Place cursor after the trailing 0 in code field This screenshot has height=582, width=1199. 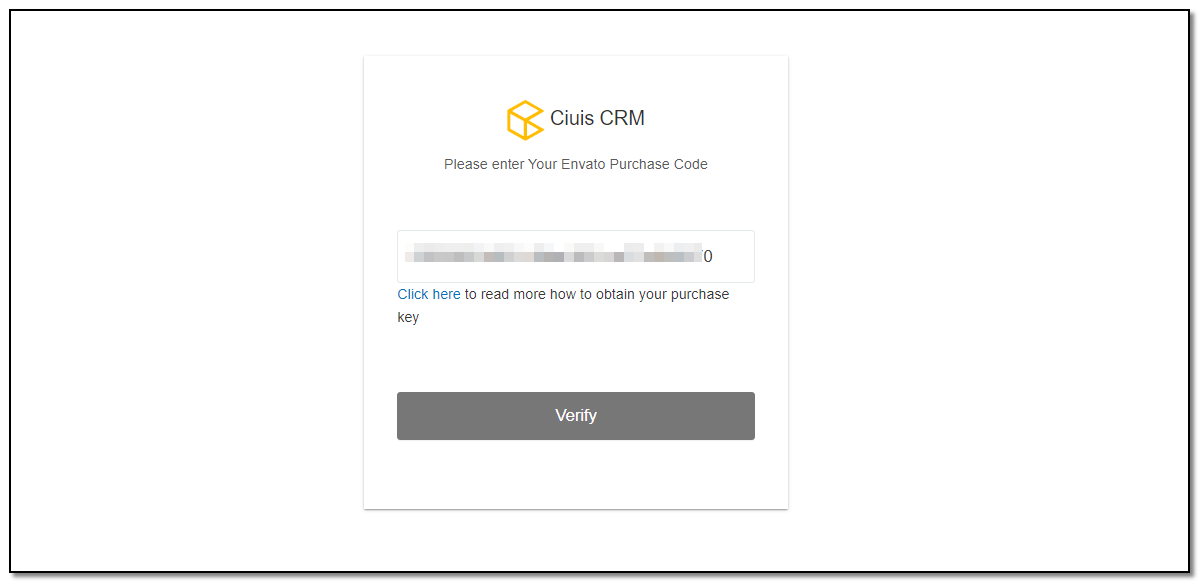click(x=713, y=256)
